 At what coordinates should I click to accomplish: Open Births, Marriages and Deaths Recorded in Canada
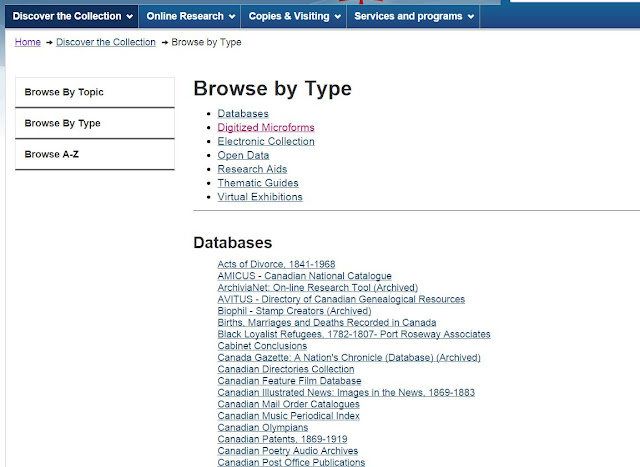(327, 322)
